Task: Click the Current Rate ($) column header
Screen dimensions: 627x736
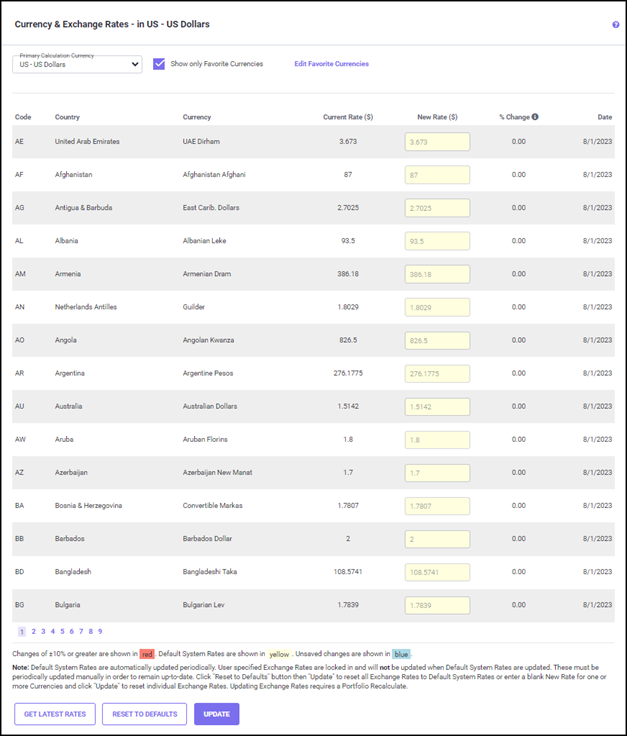Action: (348, 117)
